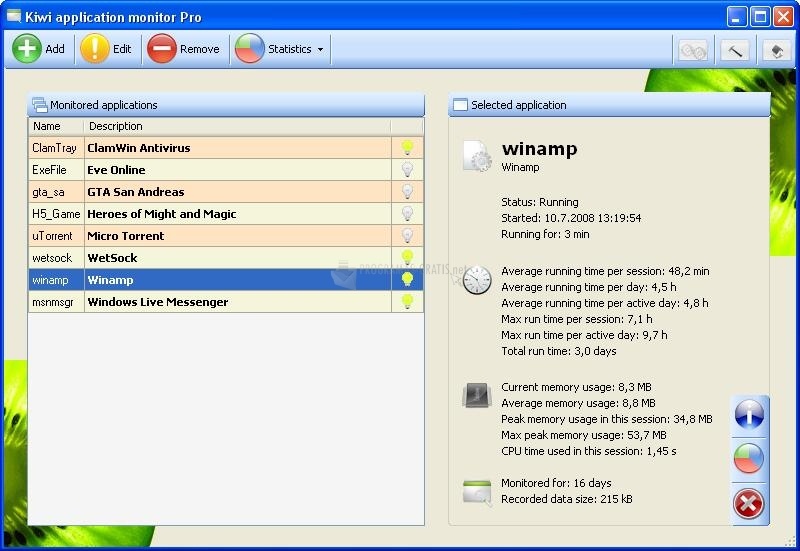Open the Statistics pie chart button
Image resolution: width=800 pixels, height=551 pixels.
pos(273,49)
